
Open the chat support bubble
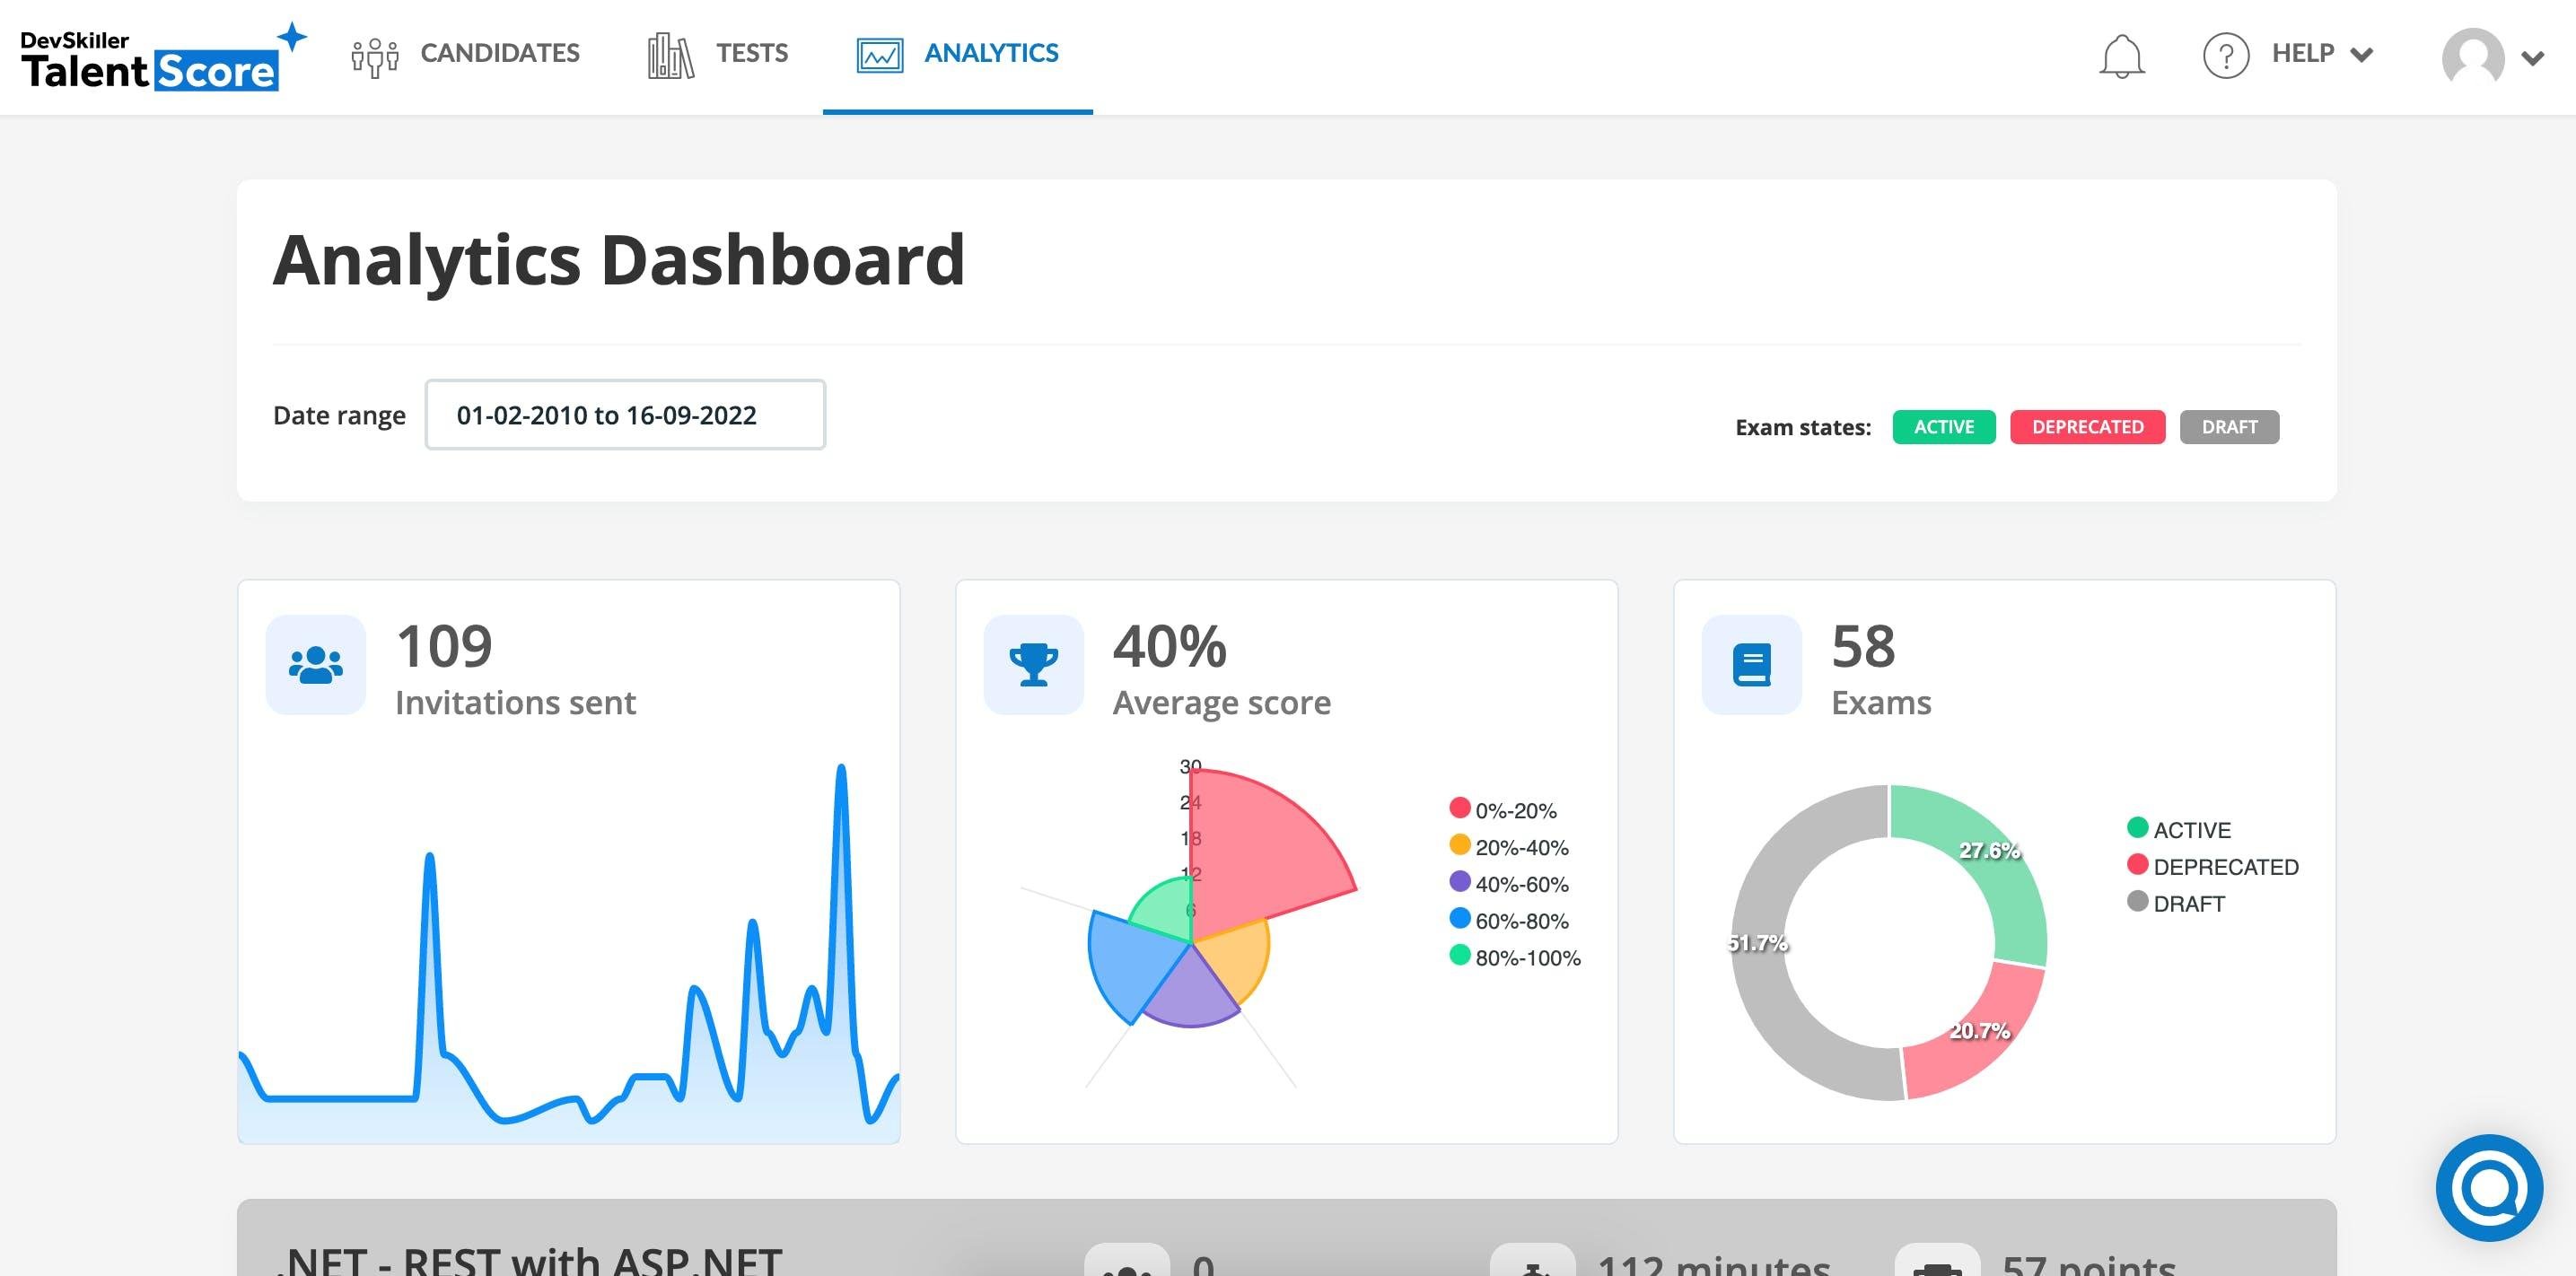(2488, 1187)
